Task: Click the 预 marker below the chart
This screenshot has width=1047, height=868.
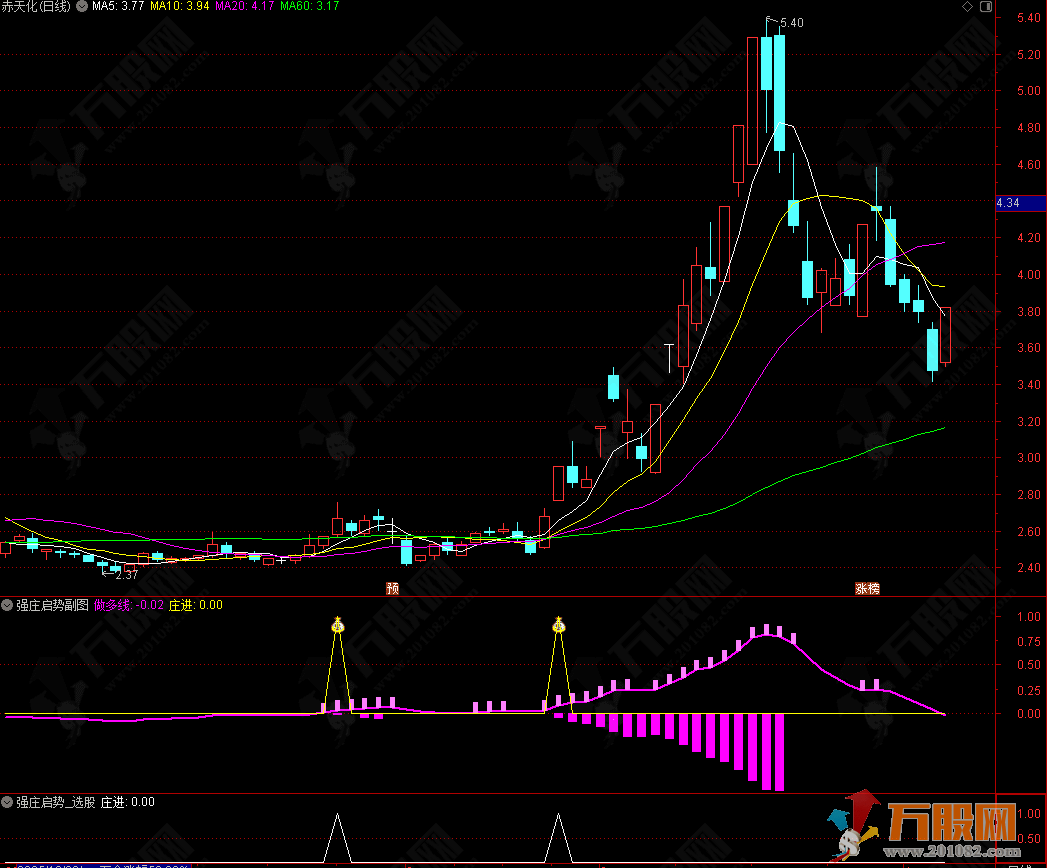Action: click(x=393, y=588)
